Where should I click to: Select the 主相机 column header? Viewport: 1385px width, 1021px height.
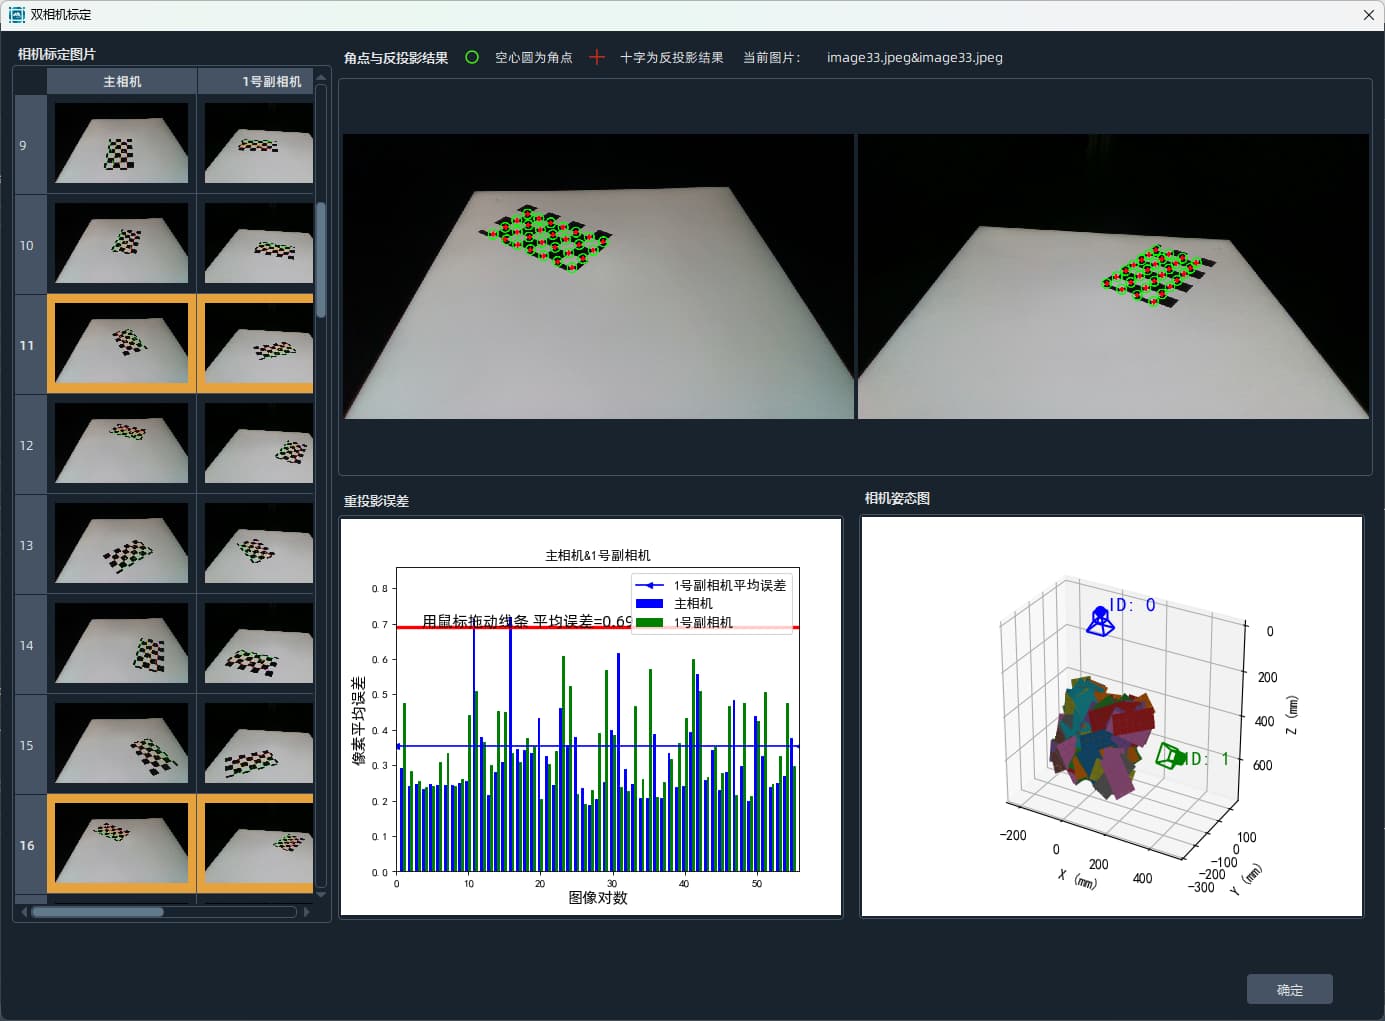(122, 82)
